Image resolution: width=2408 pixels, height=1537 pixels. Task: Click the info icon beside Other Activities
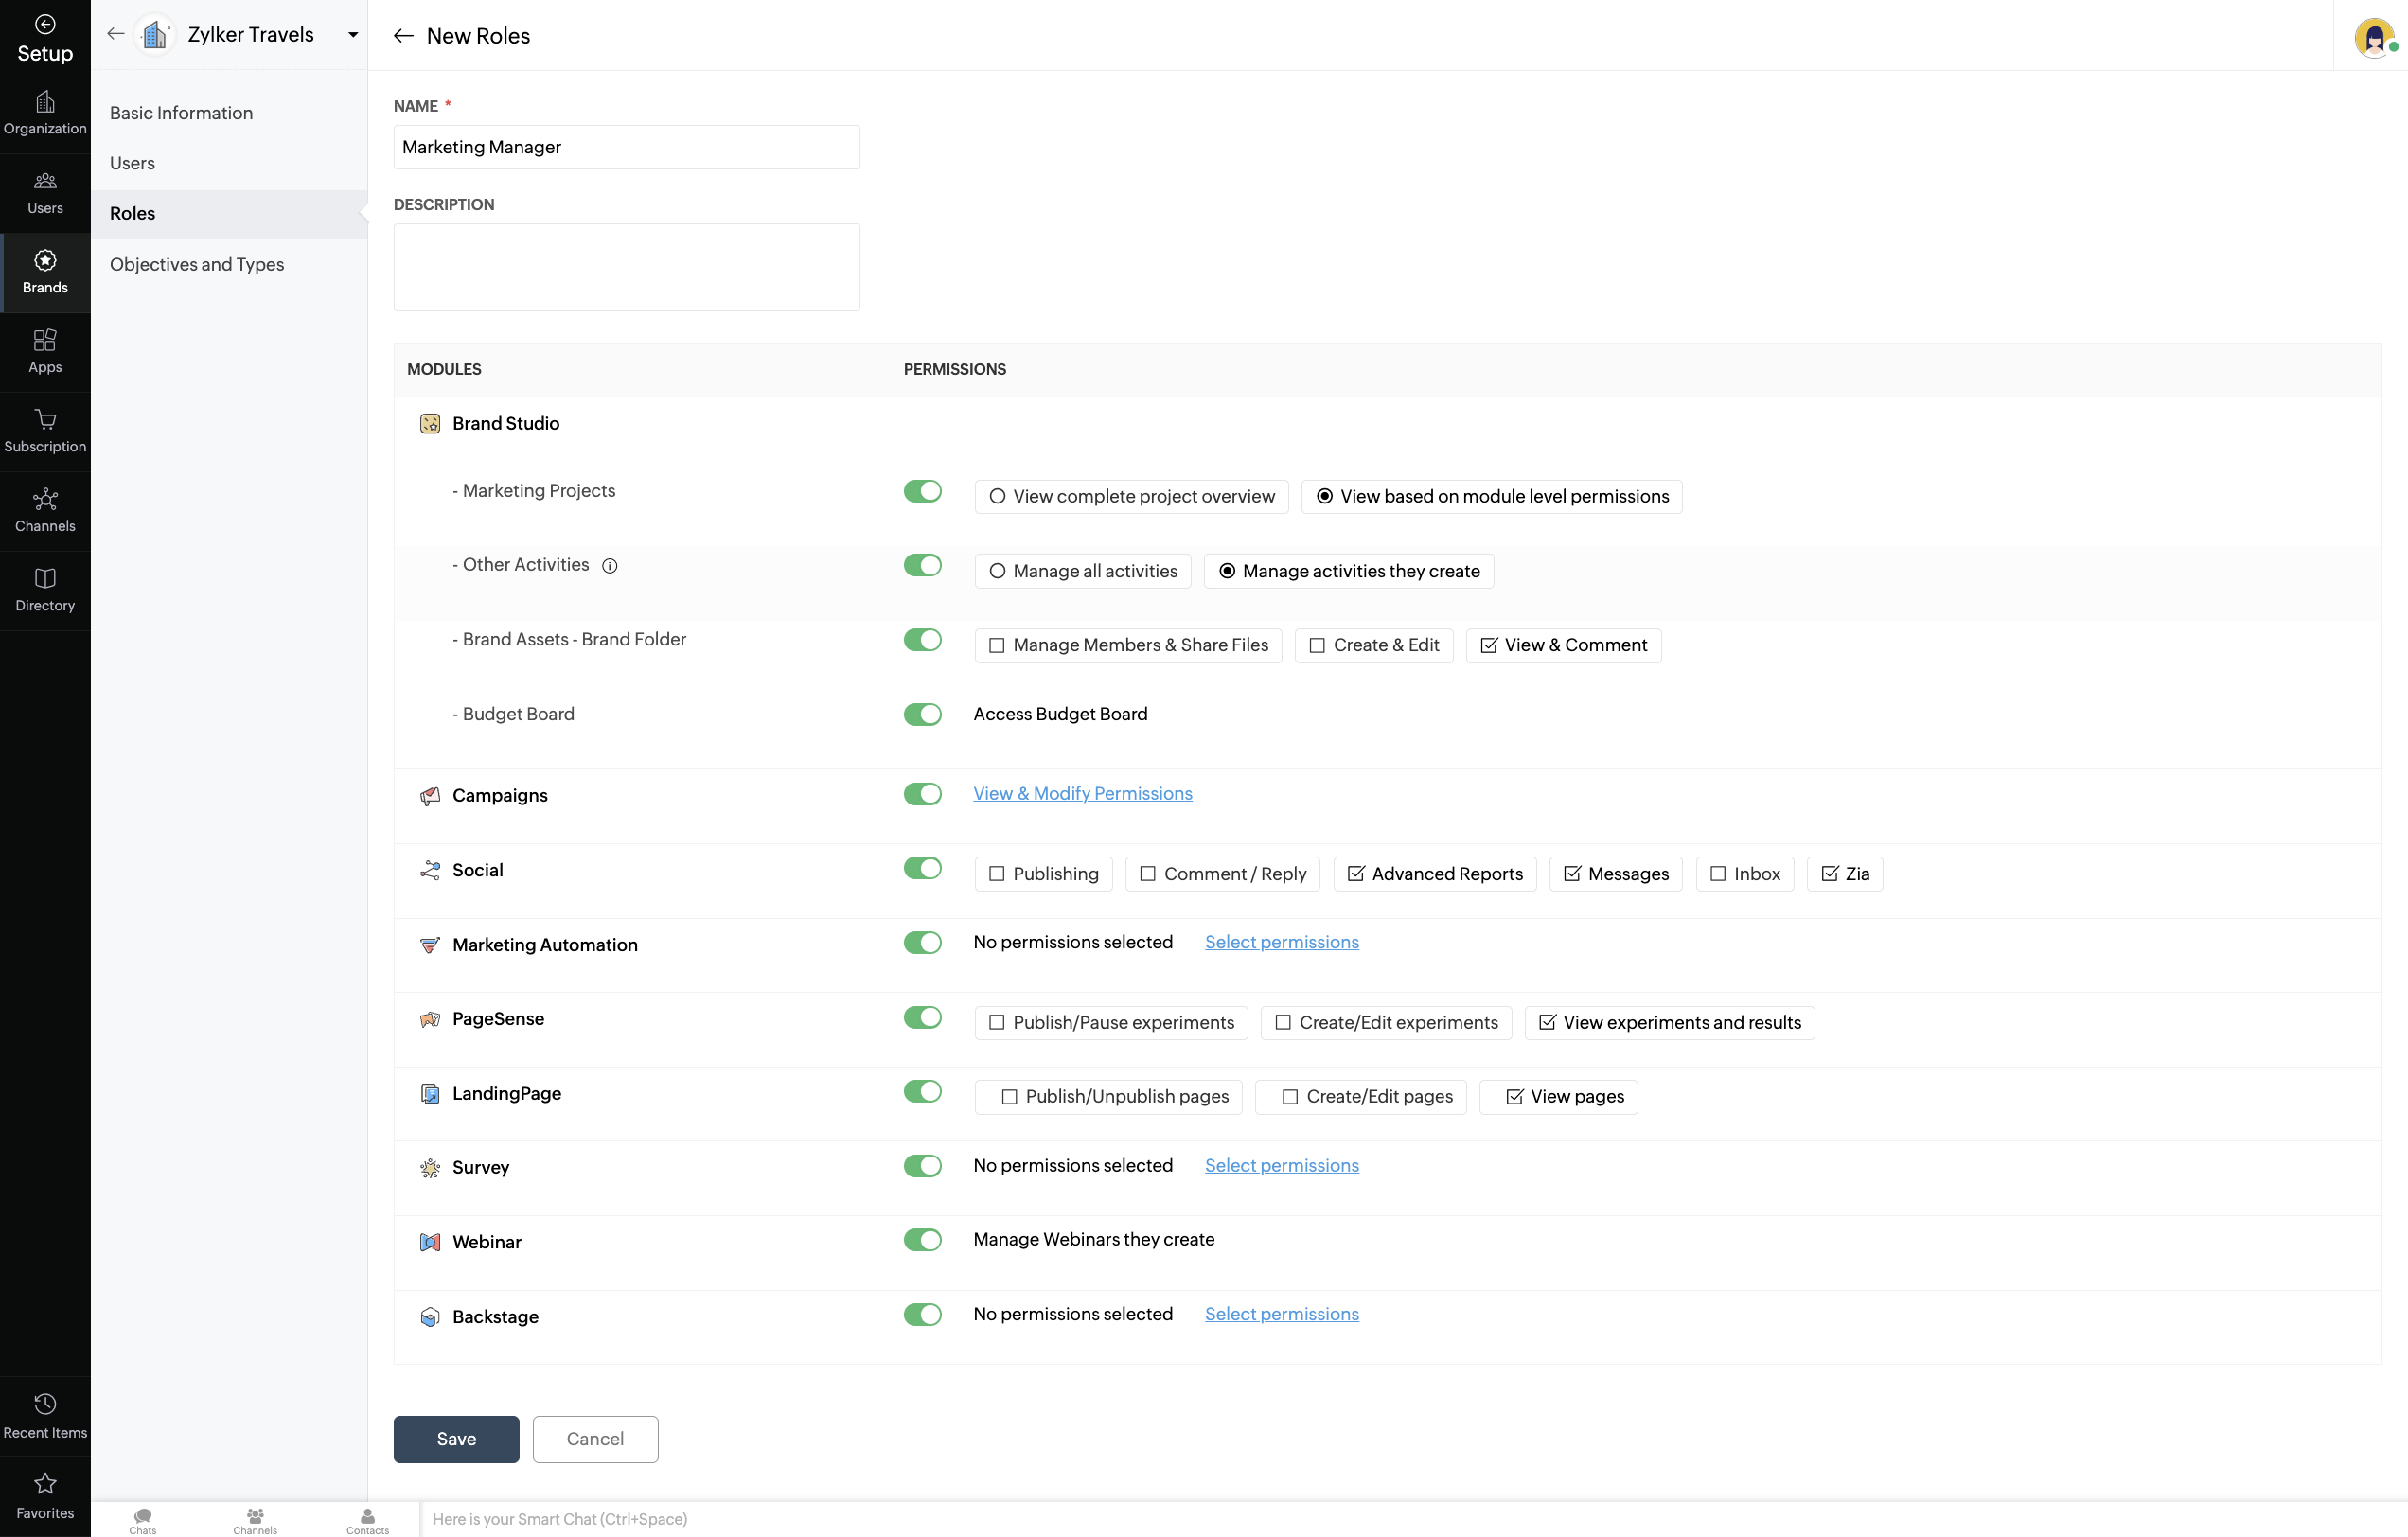[x=610, y=566]
